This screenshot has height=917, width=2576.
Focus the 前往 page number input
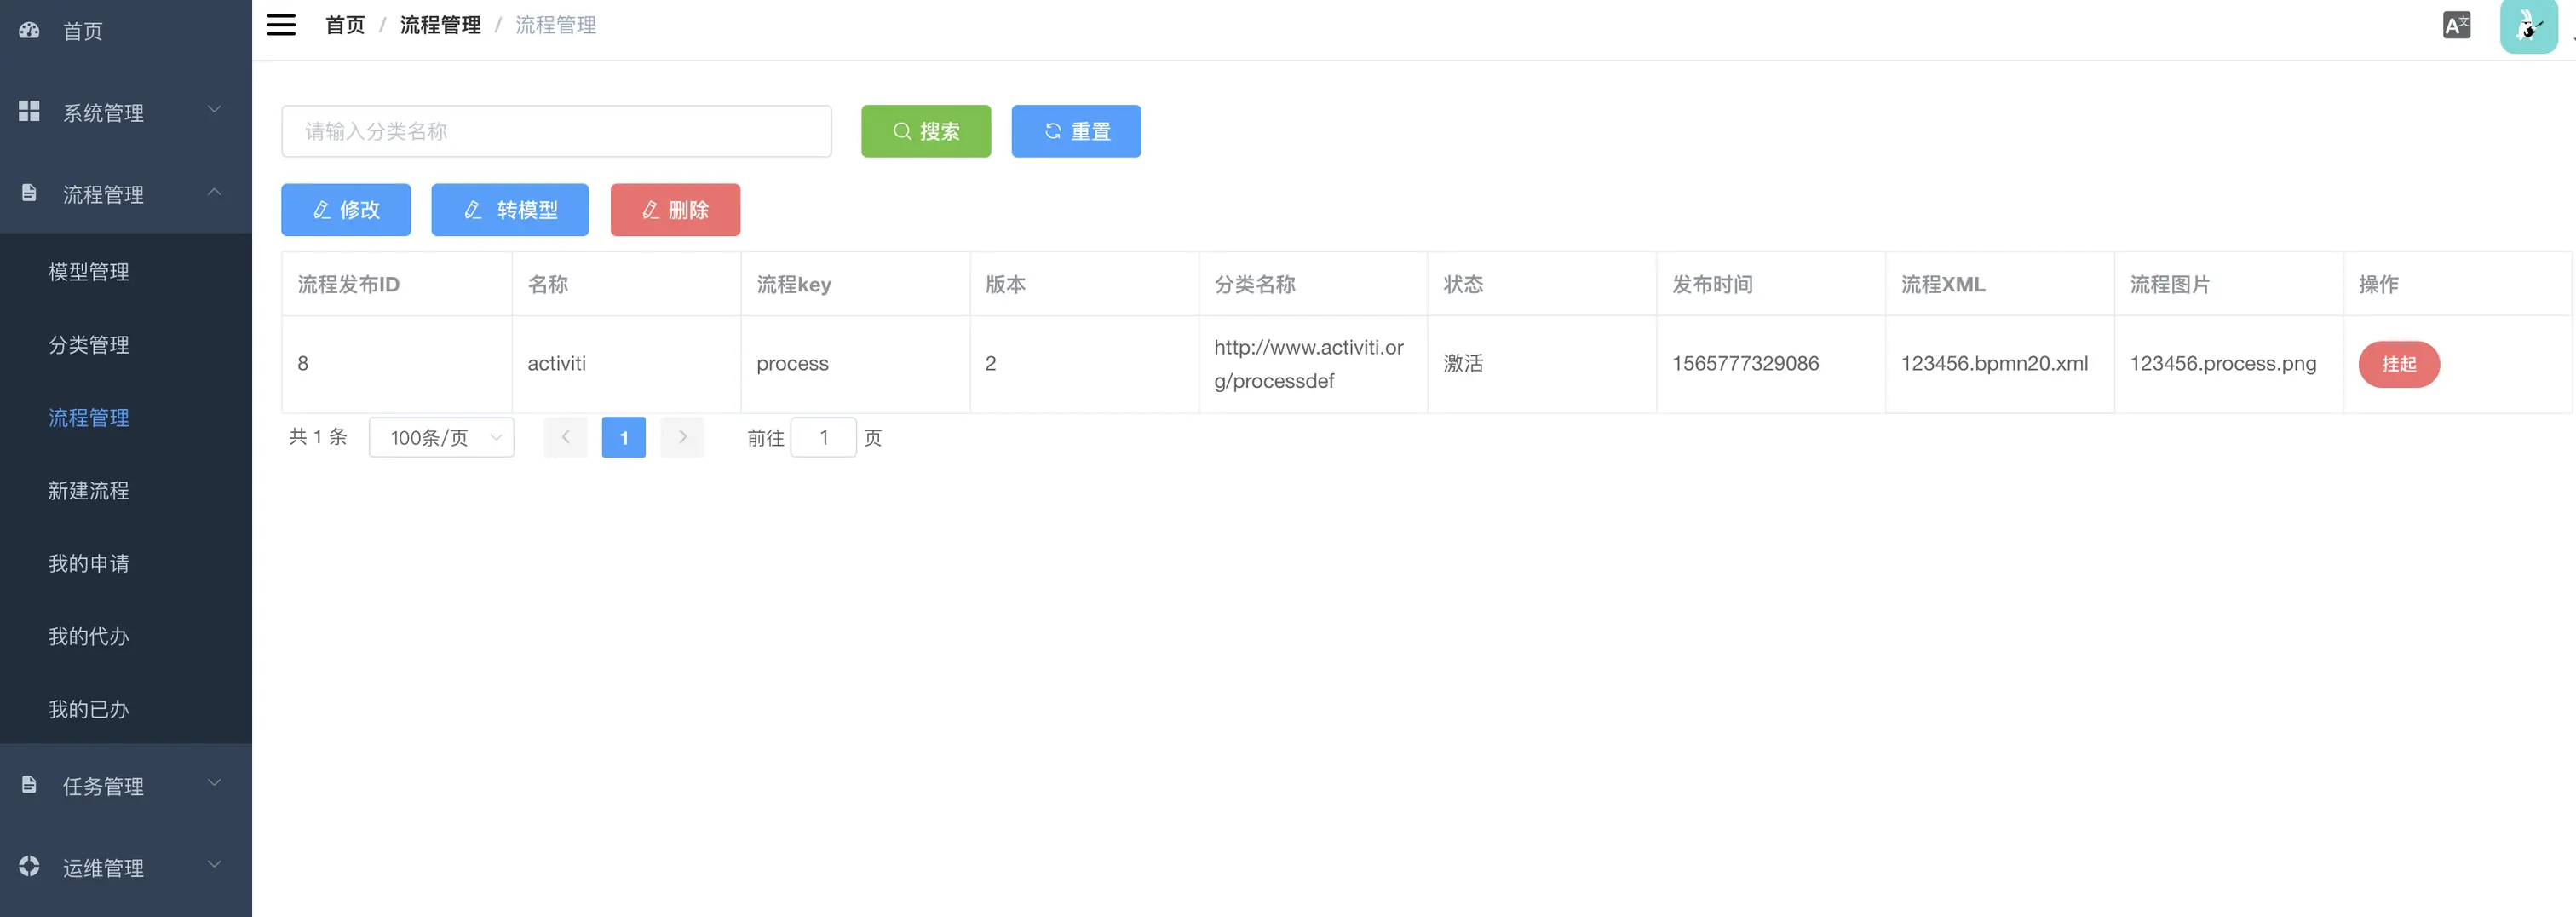[823, 437]
